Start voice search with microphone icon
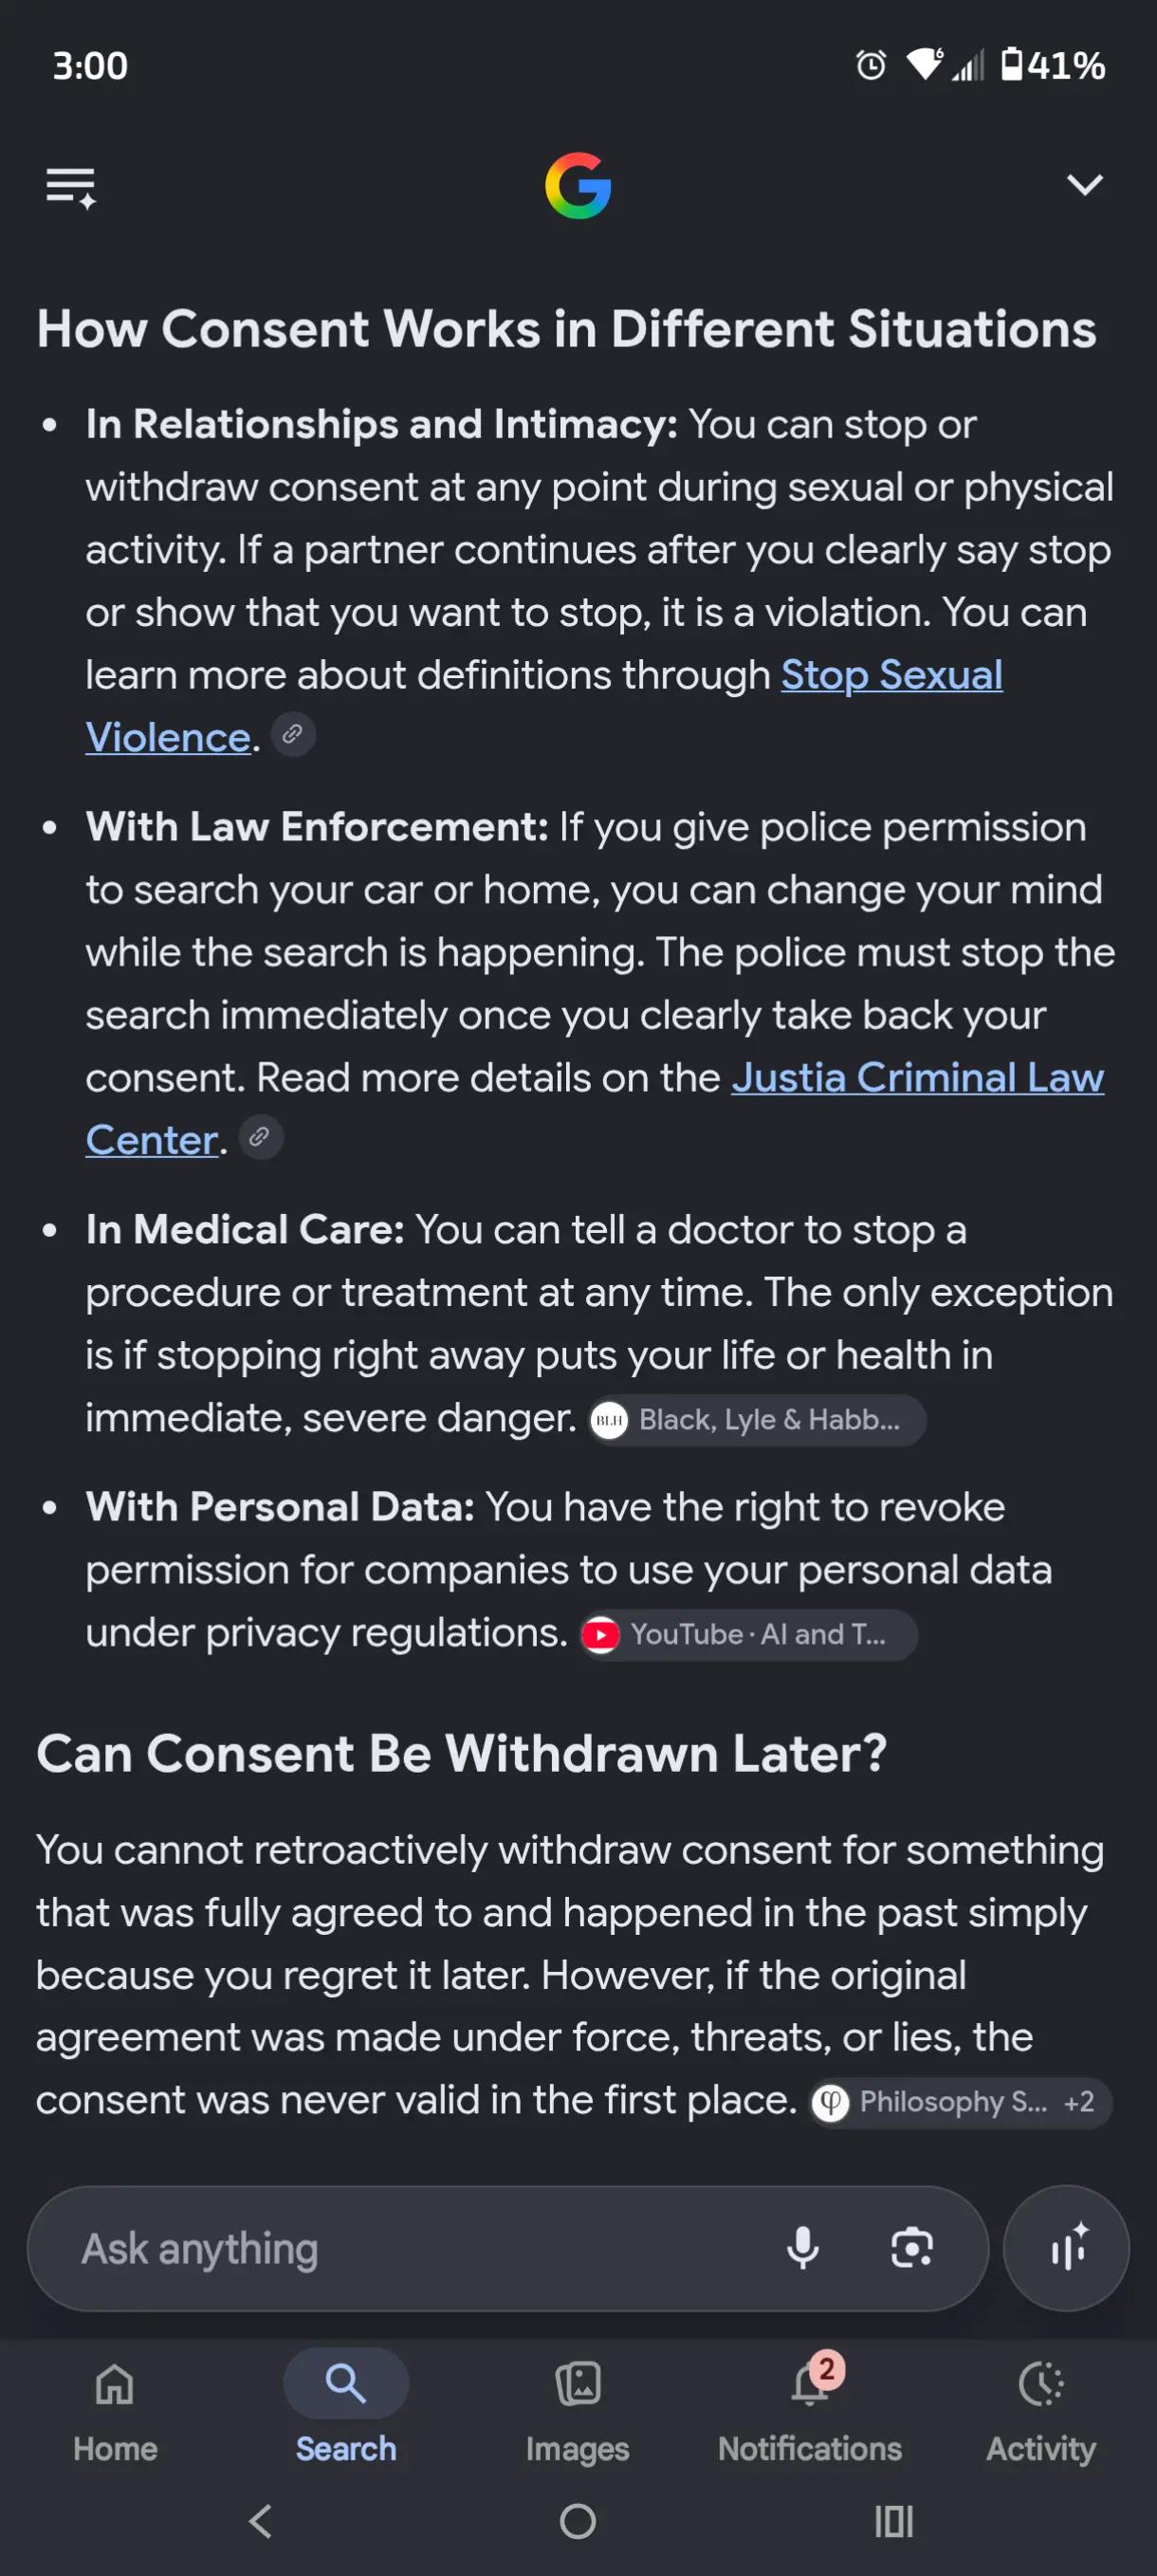Screen dimensions: 1157x2576 coord(803,2248)
